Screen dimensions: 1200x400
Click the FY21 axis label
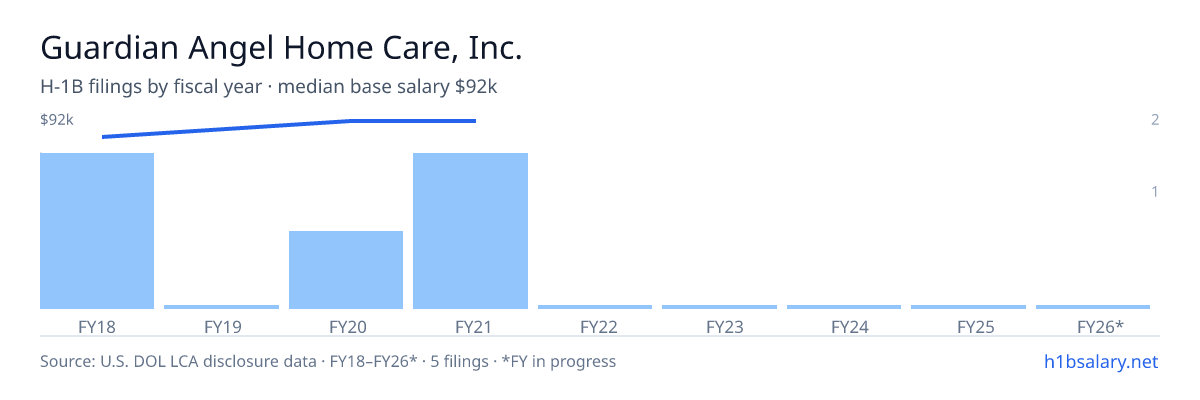pyautogui.click(x=470, y=326)
